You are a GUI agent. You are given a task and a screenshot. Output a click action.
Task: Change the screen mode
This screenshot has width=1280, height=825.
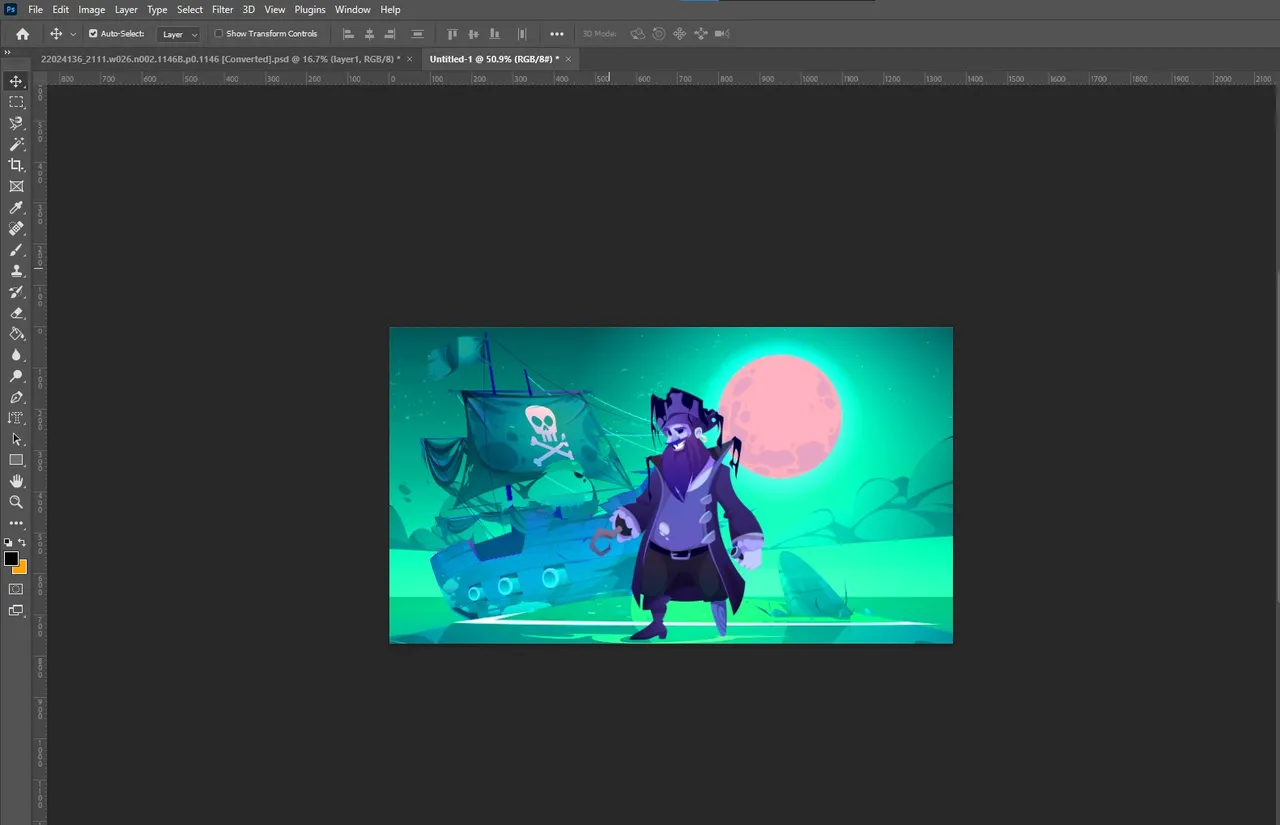click(x=16, y=610)
